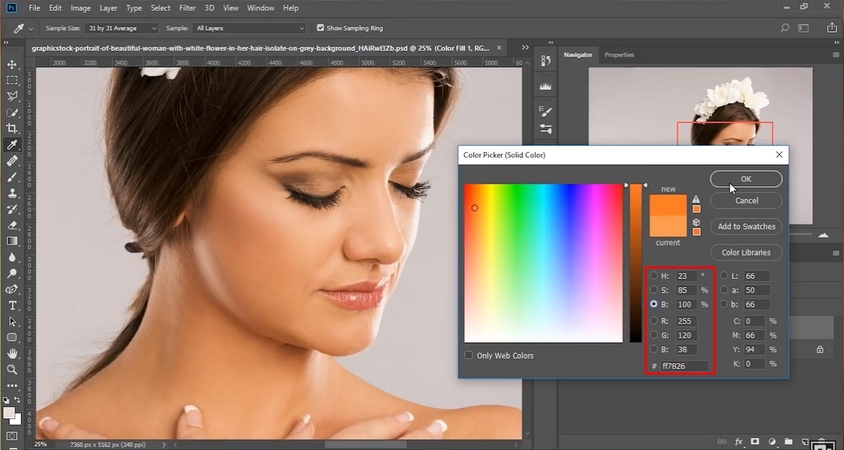The image size is (844, 450).
Task: Select the Hand tool
Action: click(12, 353)
